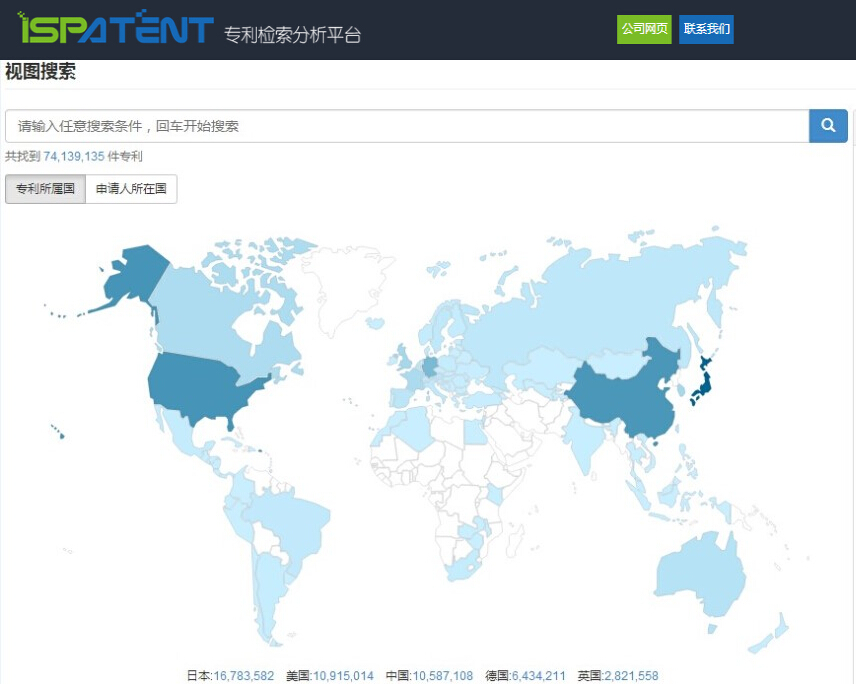
Task: Click the 日本 label in the legend
Action: (x=198, y=676)
